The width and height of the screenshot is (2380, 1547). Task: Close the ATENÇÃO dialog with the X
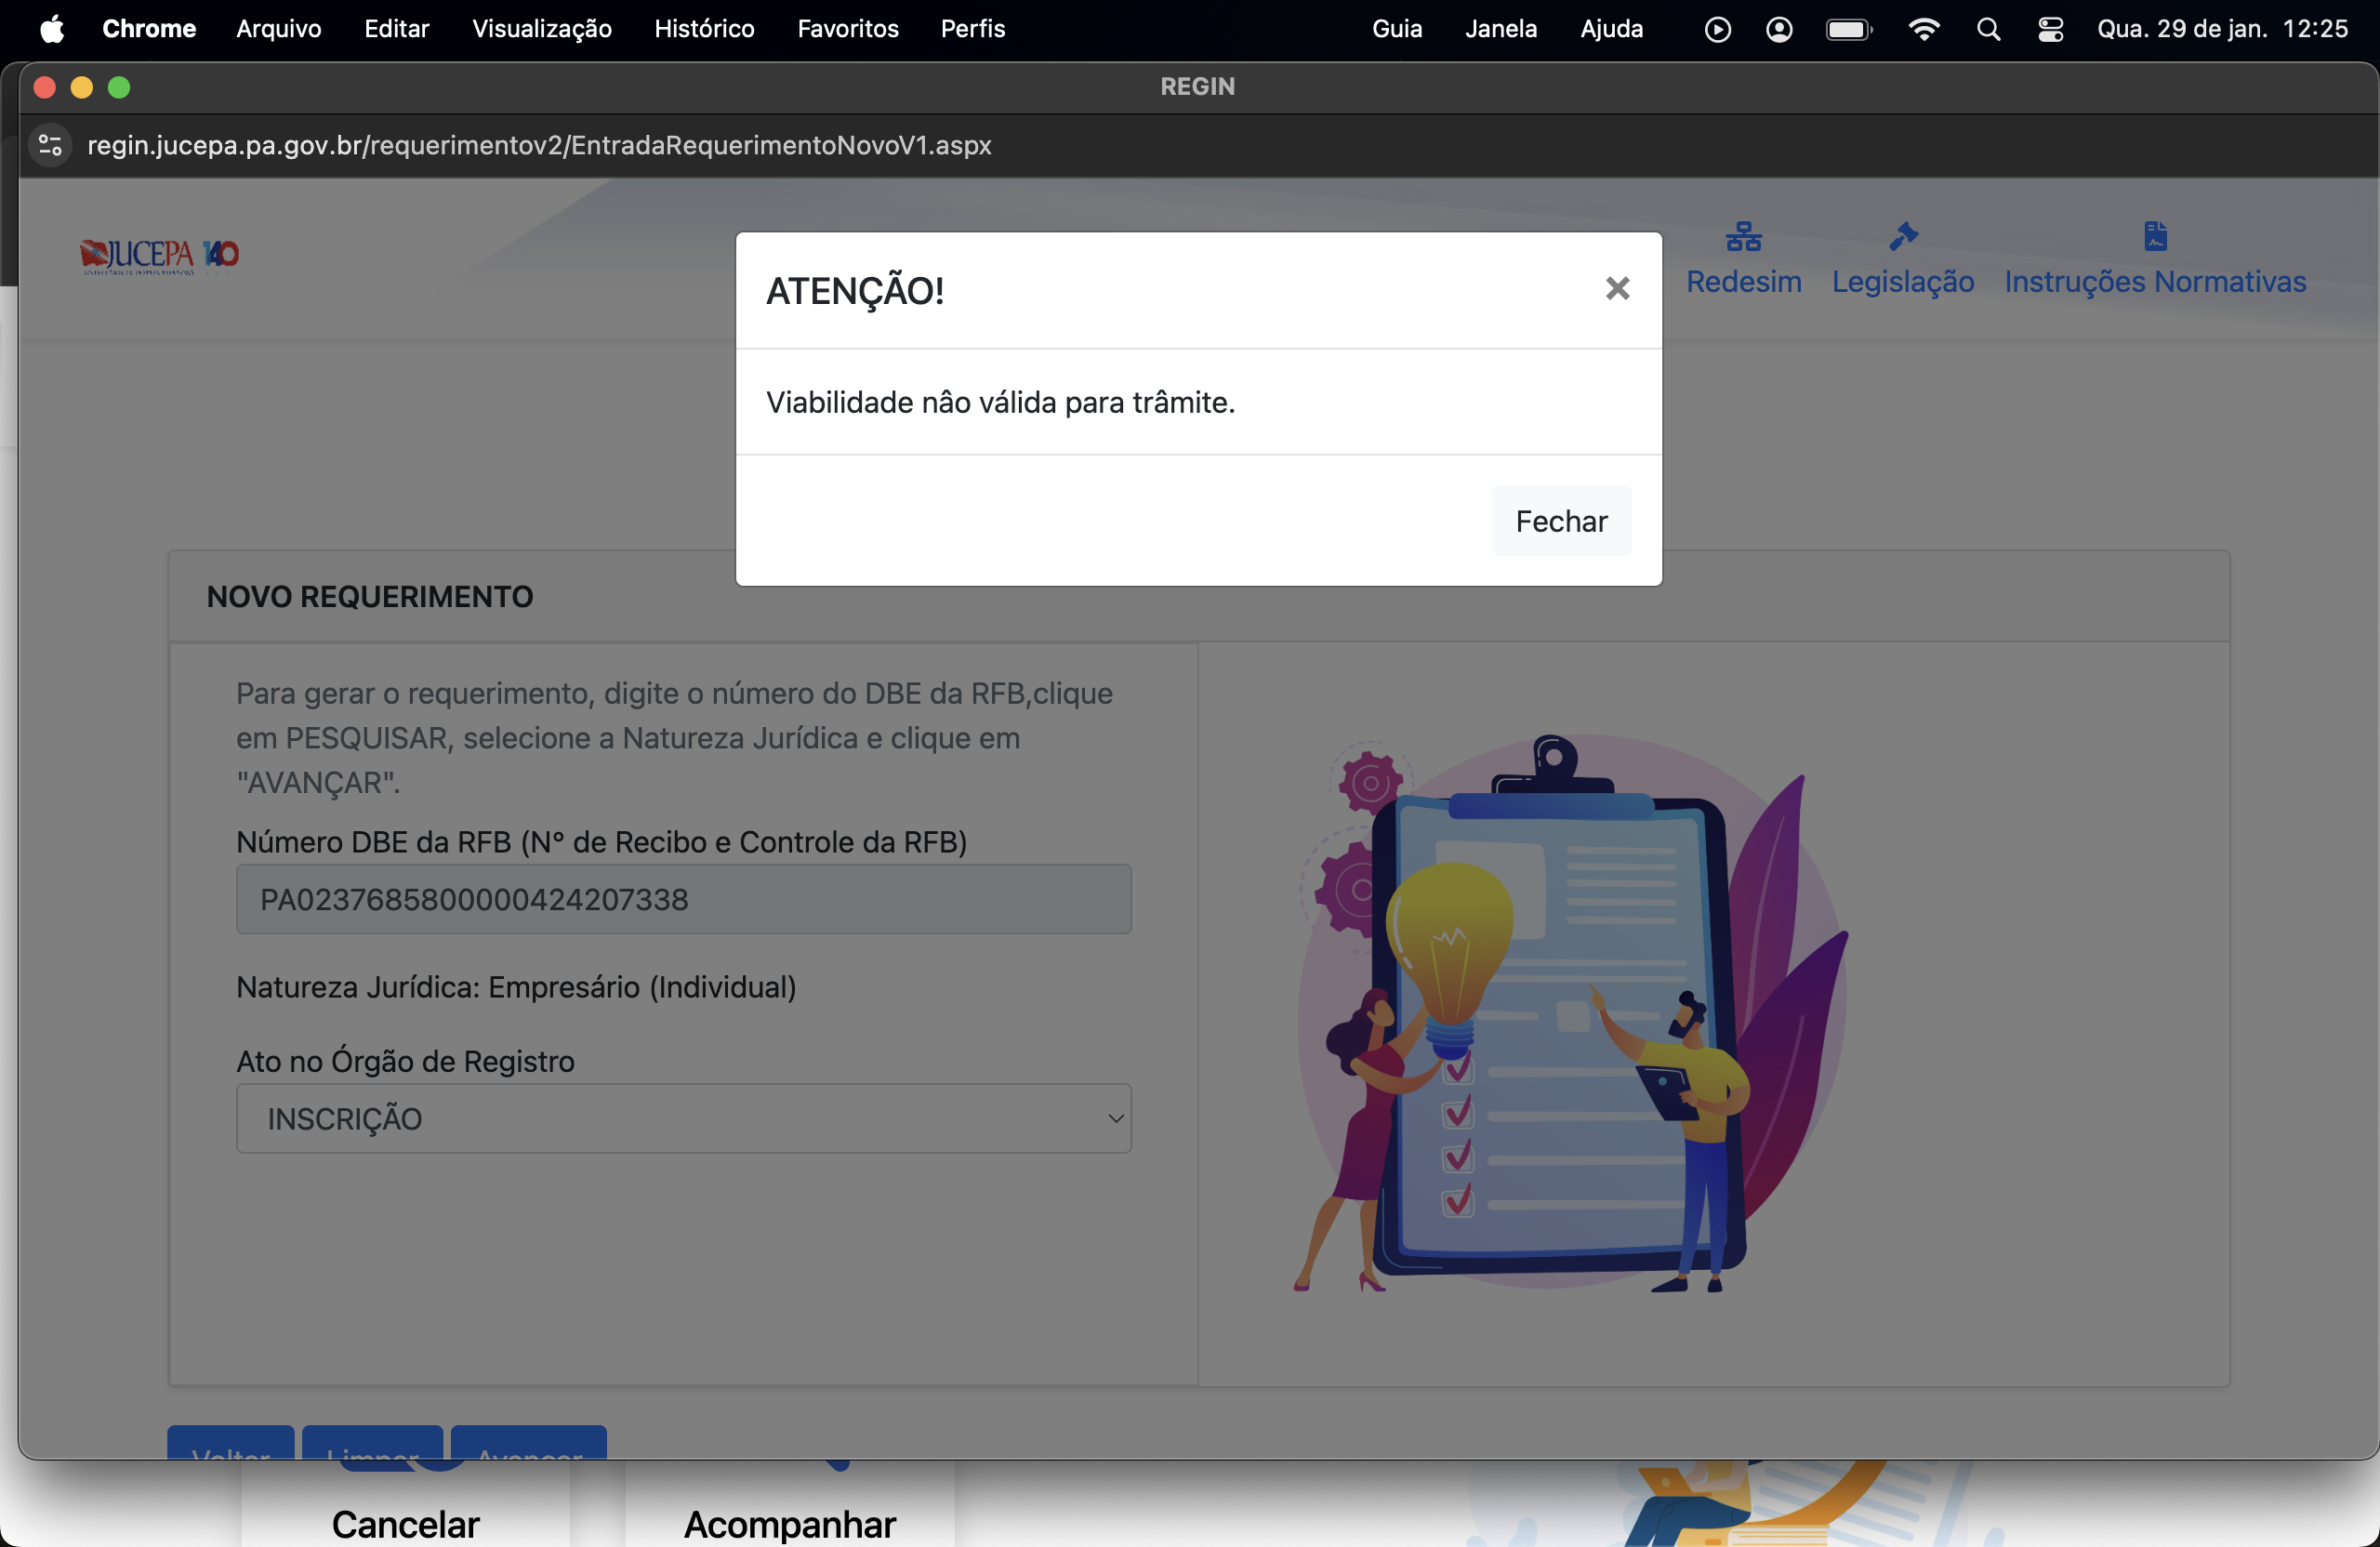[x=1617, y=289]
